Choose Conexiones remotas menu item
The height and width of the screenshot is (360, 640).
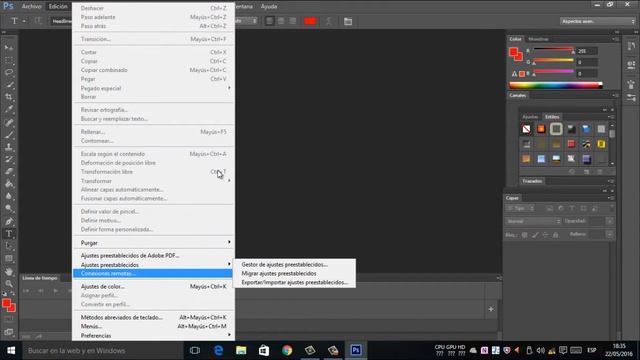[x=153, y=273]
